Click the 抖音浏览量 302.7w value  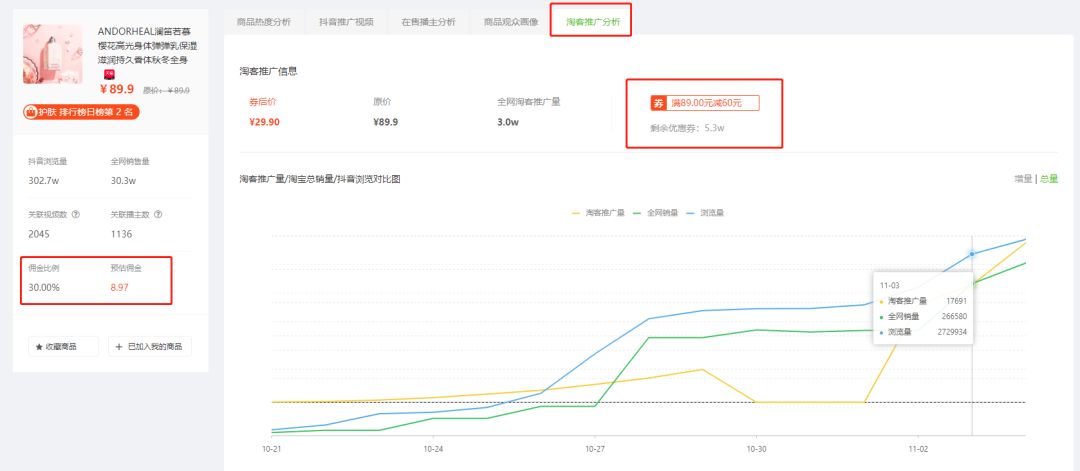pyautogui.click(x=43, y=180)
